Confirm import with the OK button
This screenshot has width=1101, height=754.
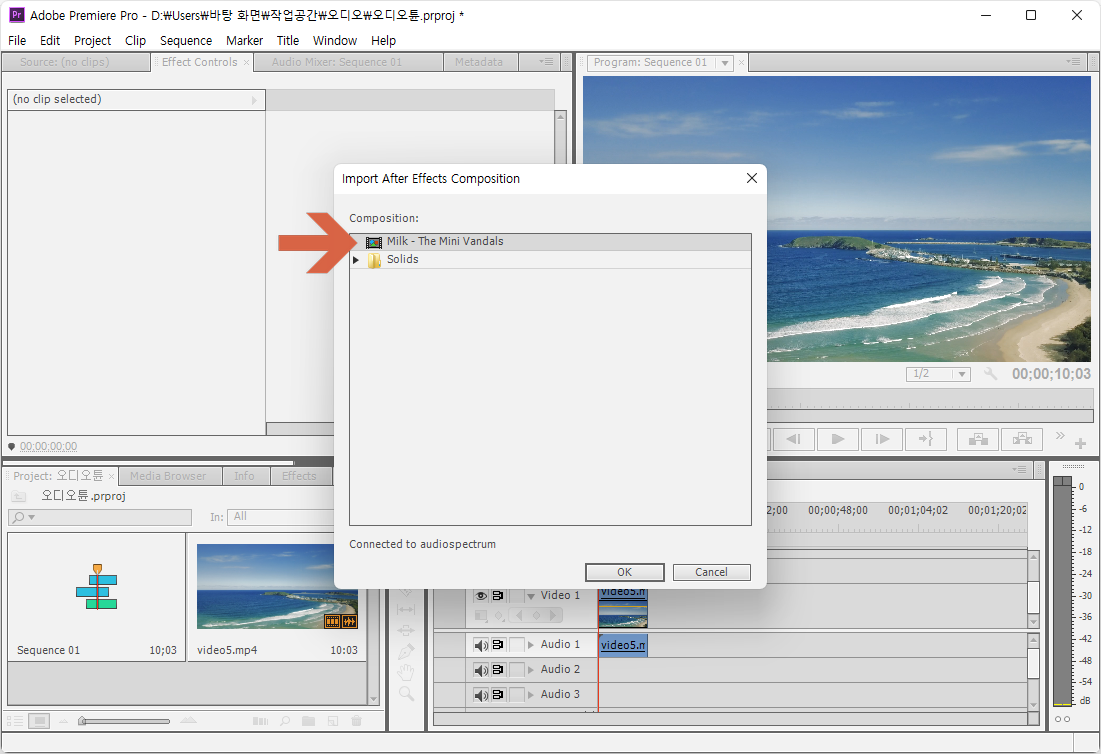624,572
